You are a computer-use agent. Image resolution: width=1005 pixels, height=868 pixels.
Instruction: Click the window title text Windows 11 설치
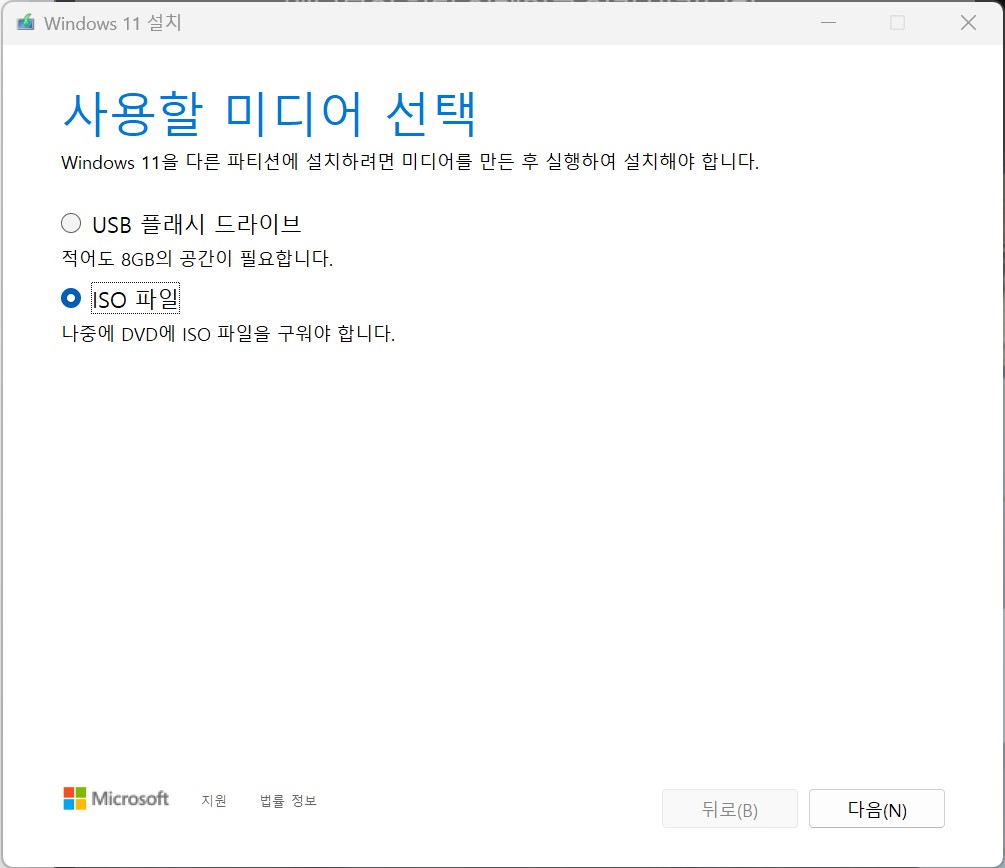coord(113,23)
